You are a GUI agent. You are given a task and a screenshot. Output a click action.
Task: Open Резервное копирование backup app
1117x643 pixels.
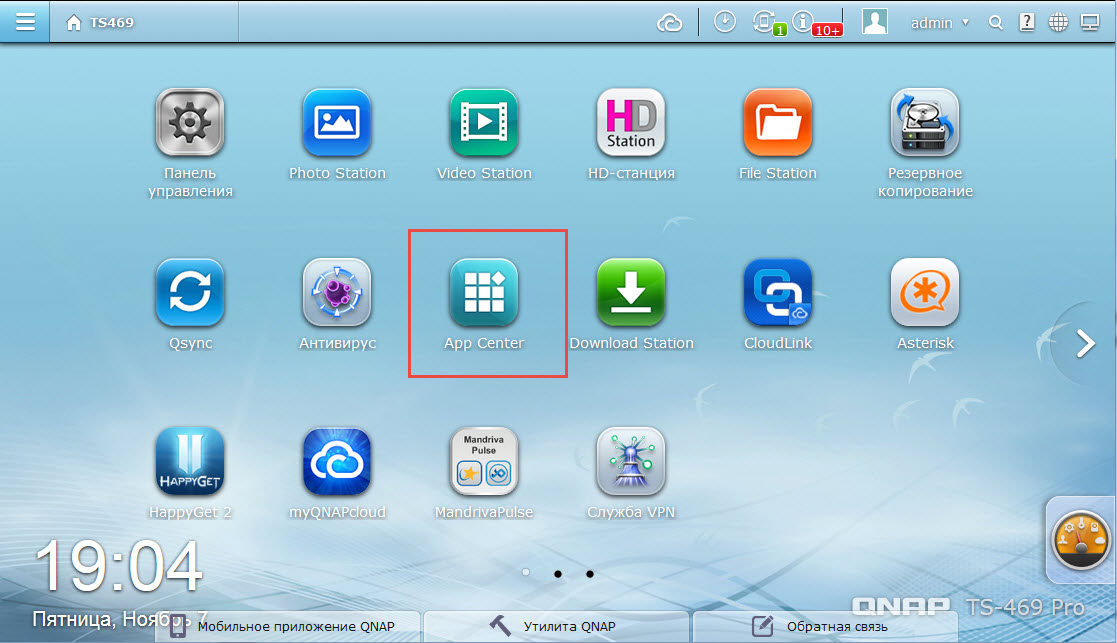coord(925,122)
